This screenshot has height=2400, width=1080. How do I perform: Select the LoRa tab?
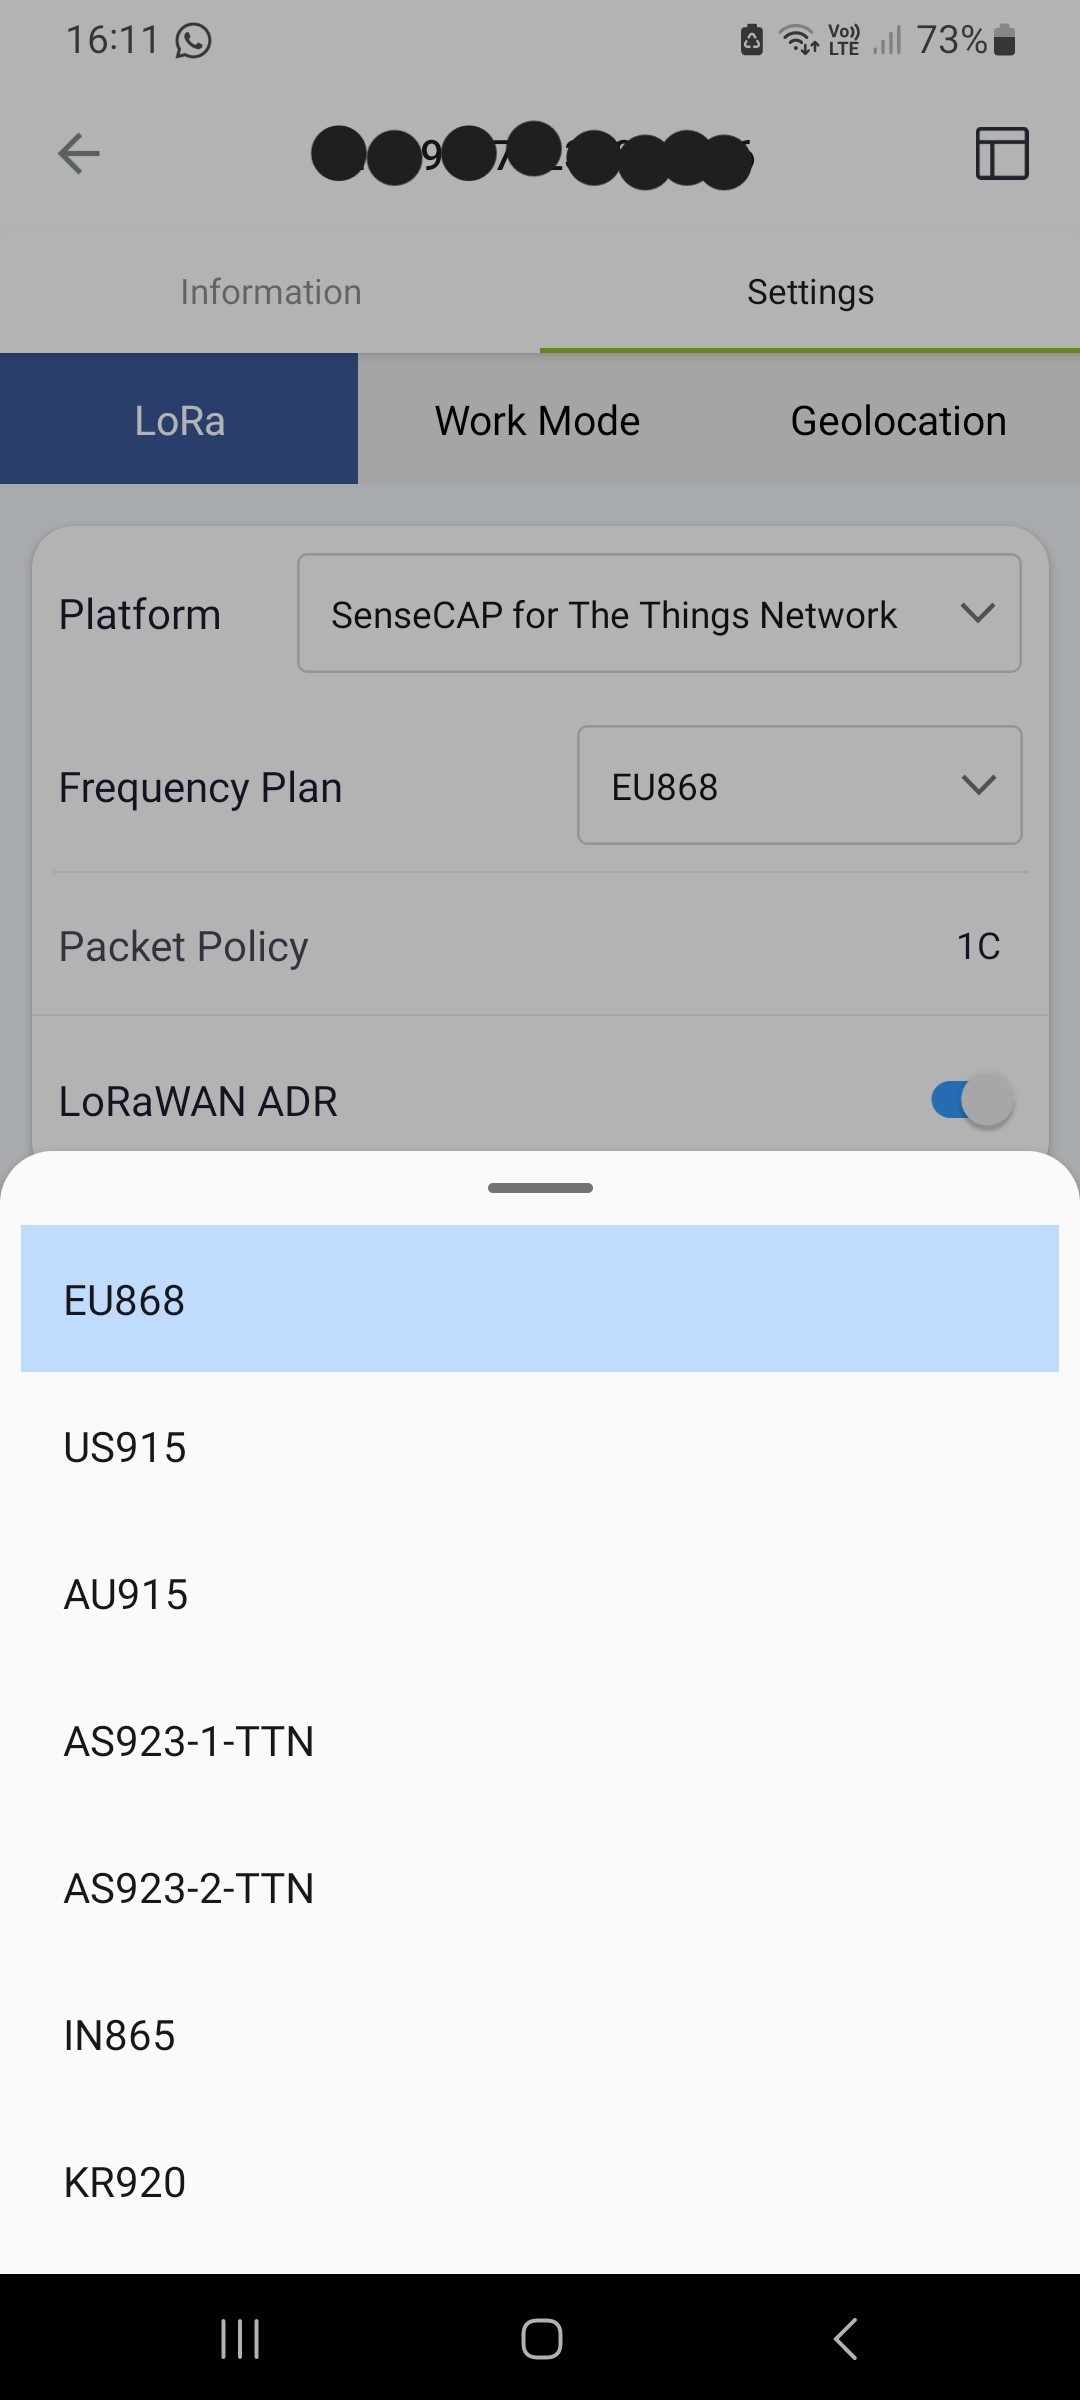tap(179, 420)
